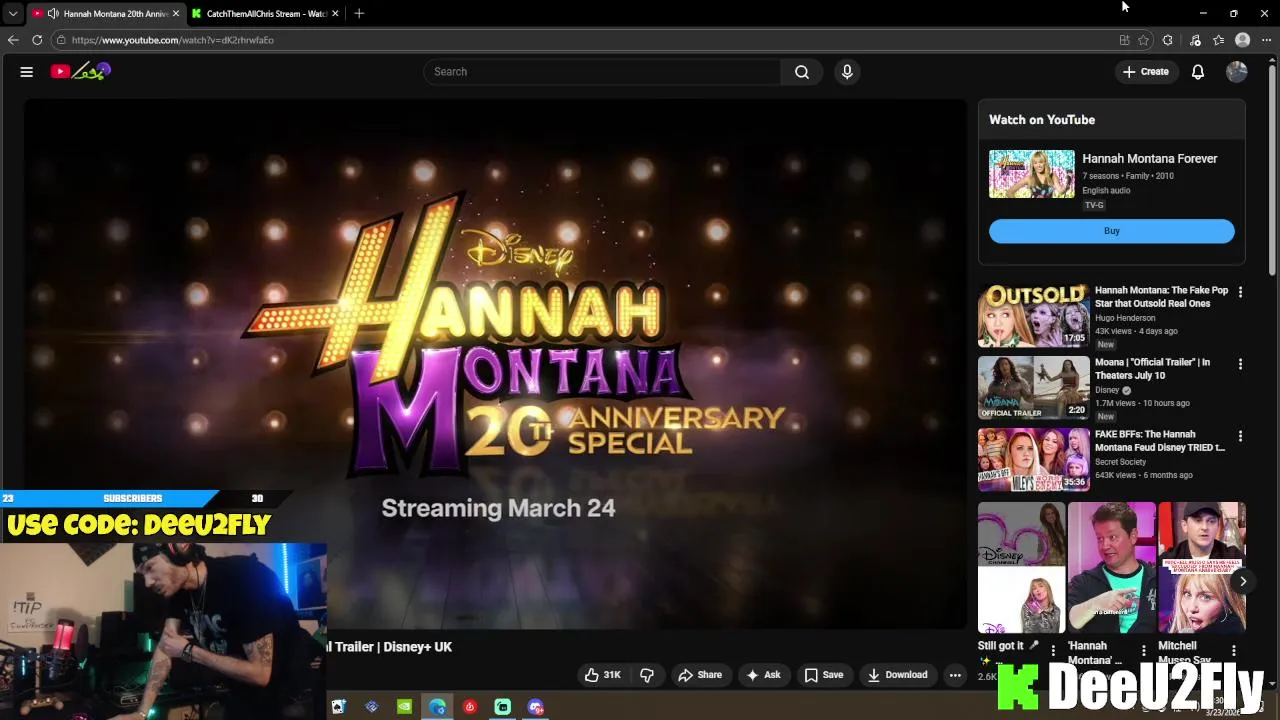This screenshot has width=1280, height=720.
Task: Open the teal square taskbar app
Action: click(x=503, y=707)
